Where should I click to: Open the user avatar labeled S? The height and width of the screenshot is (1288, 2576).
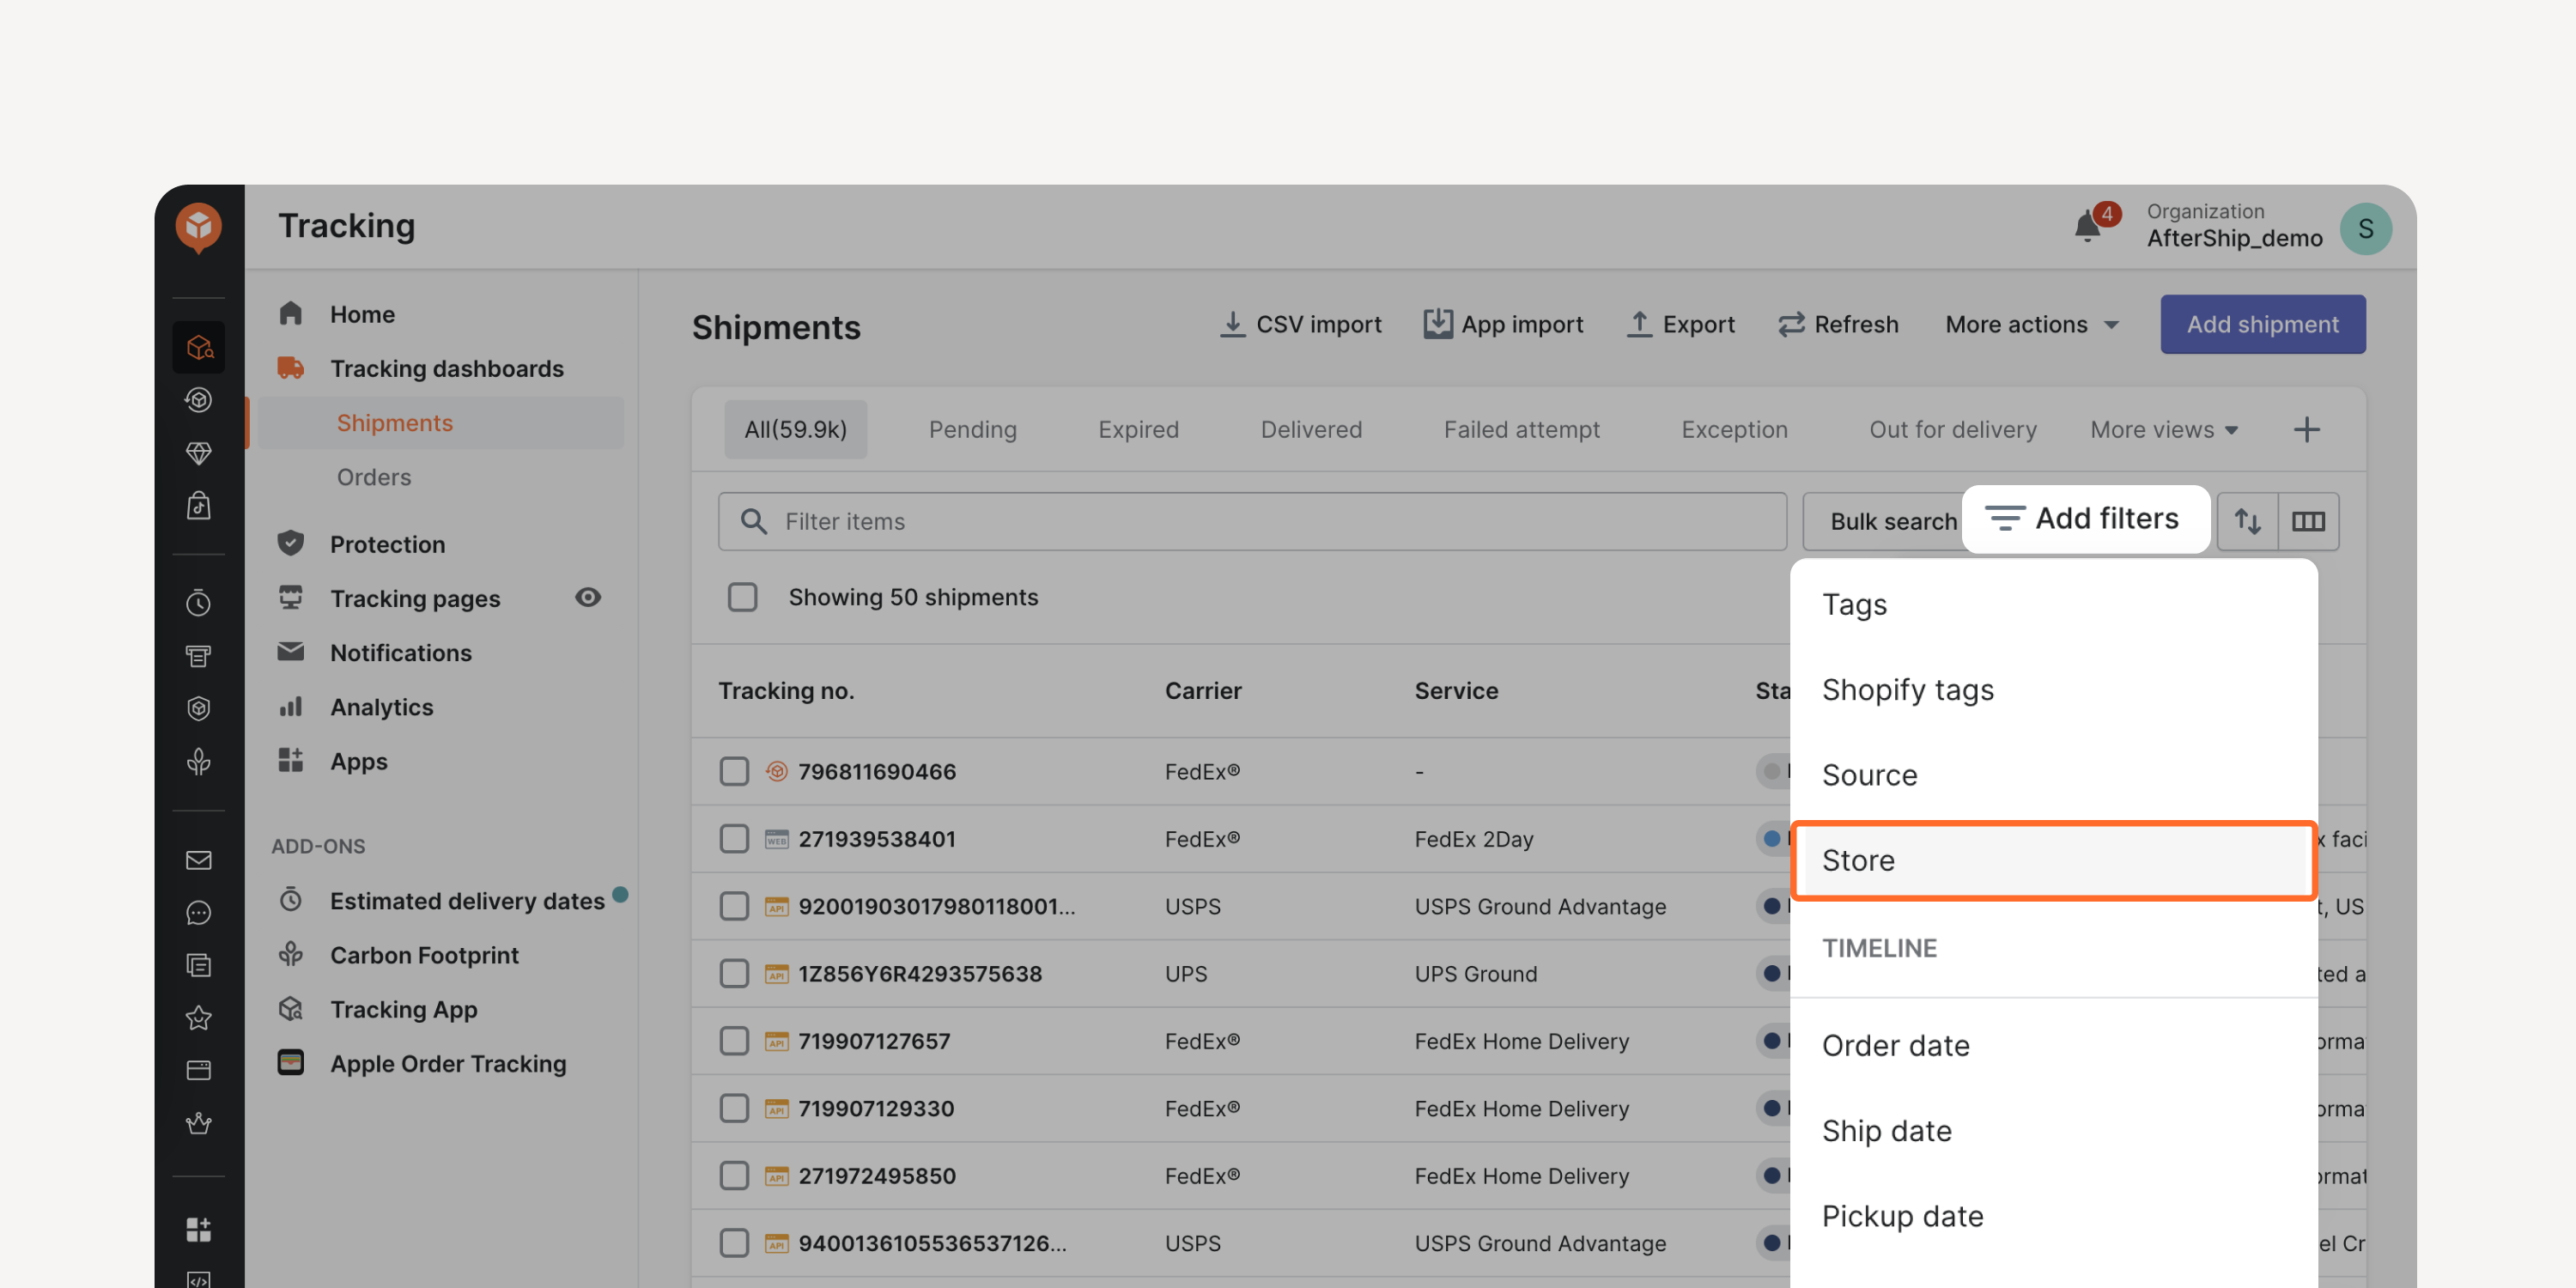click(2365, 228)
